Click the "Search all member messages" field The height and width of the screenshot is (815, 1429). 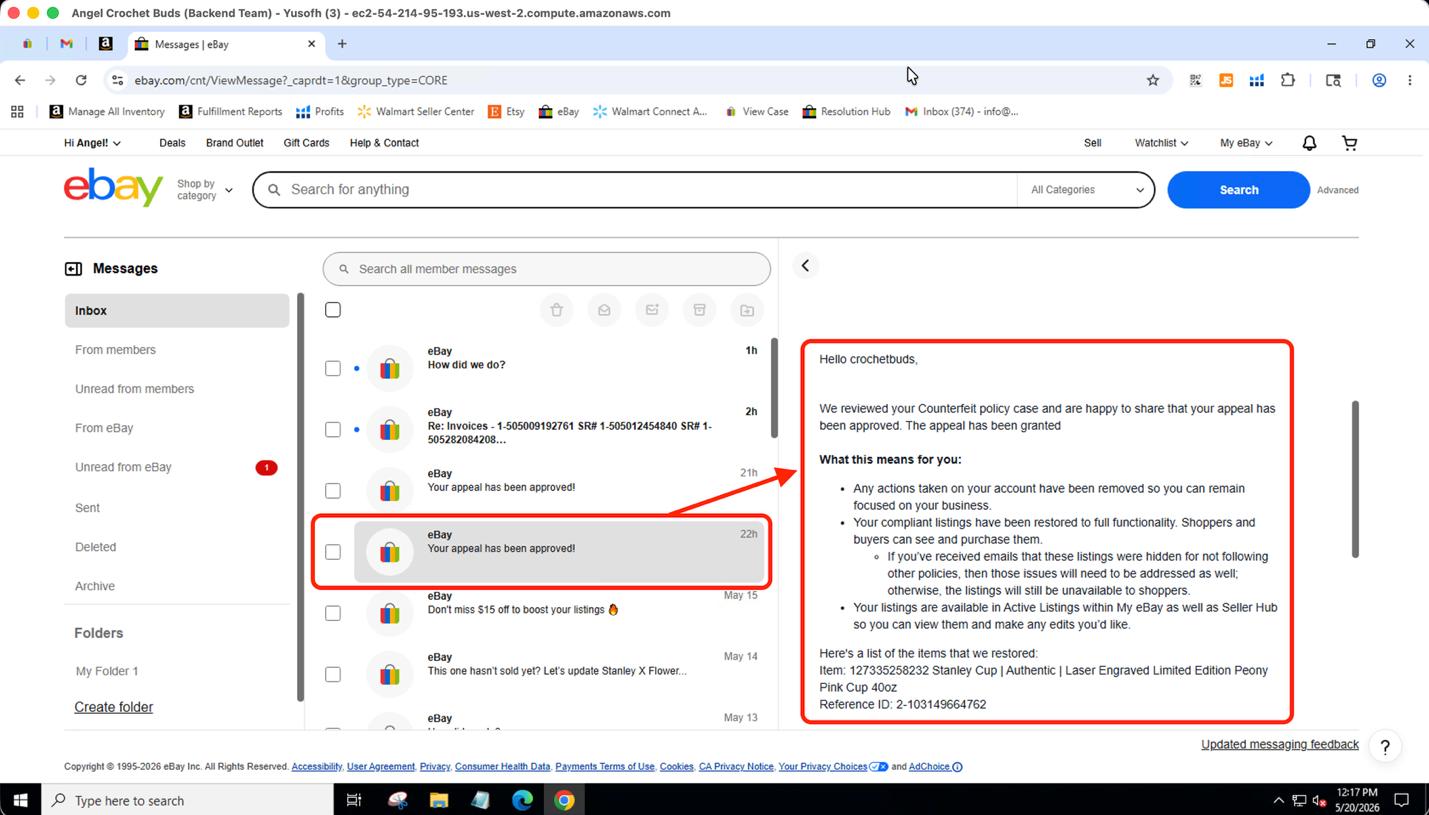[547, 269]
